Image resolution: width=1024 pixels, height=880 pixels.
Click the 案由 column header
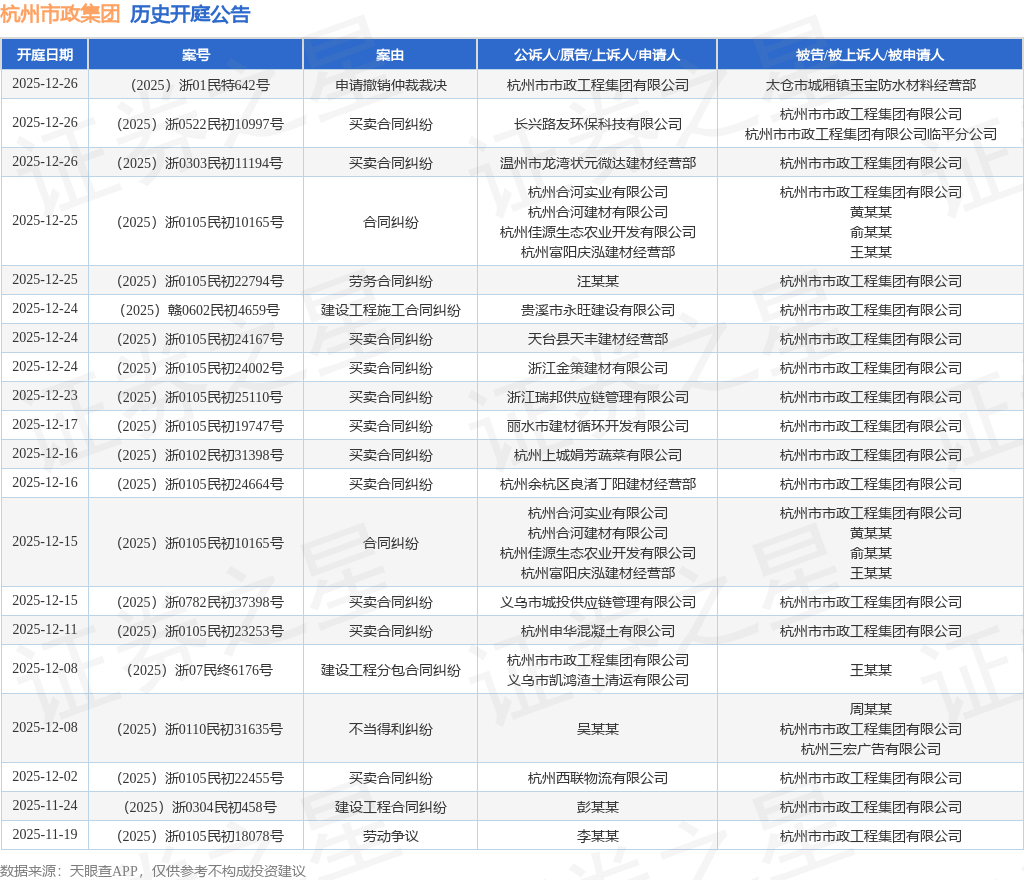coord(391,55)
